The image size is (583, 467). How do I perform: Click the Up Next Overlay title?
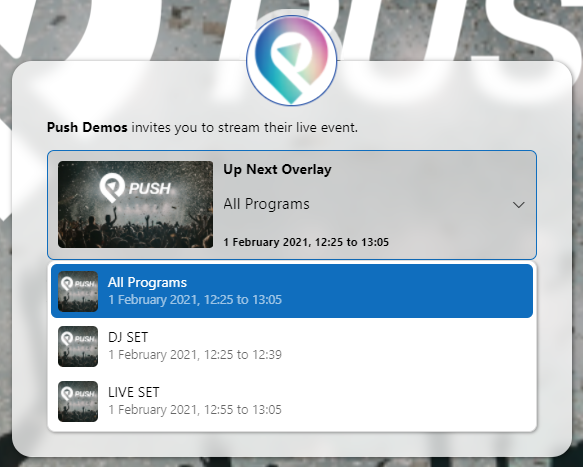click(x=277, y=170)
